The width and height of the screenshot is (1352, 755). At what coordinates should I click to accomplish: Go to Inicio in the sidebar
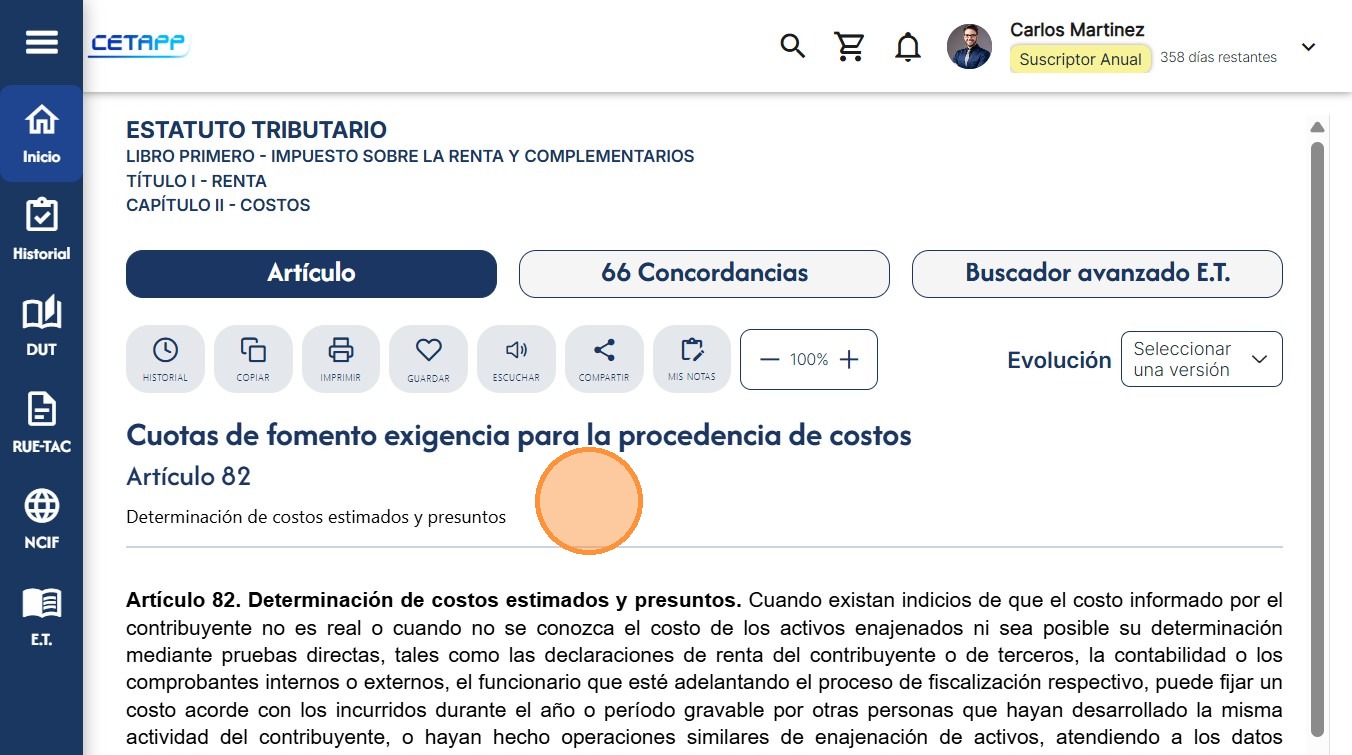tap(41, 133)
